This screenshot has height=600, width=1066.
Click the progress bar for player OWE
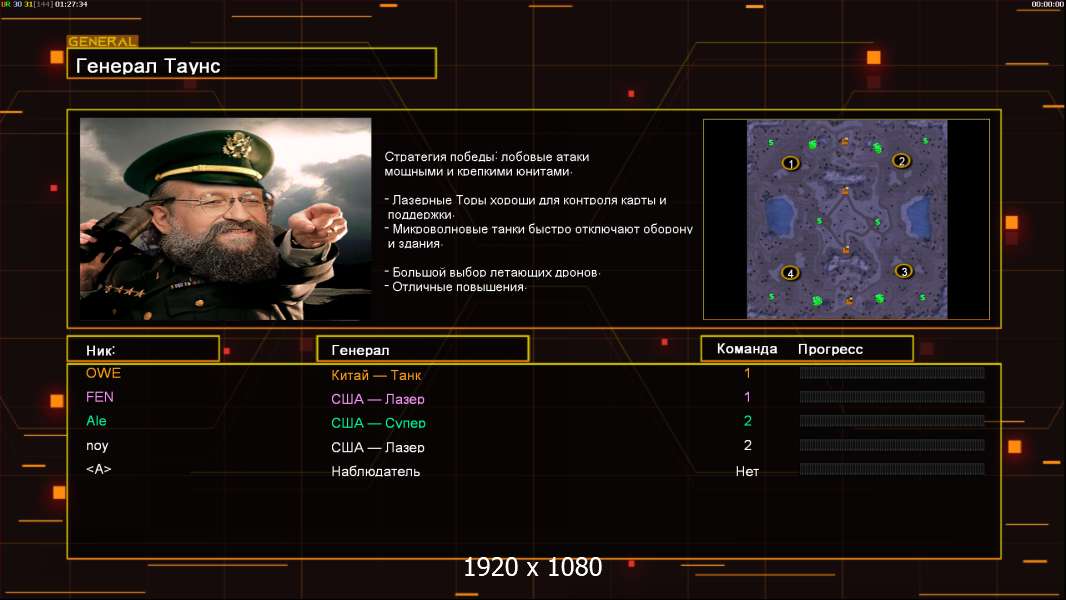coord(891,373)
